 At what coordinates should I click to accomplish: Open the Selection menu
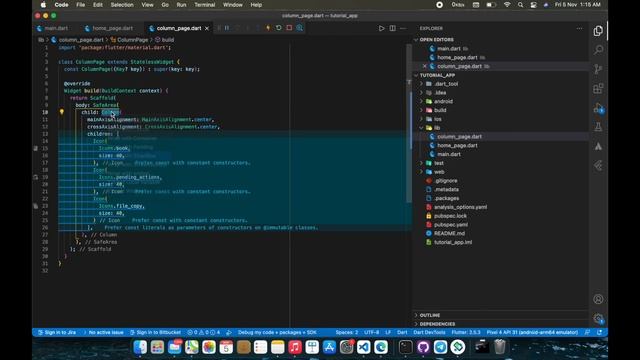tap(122, 5)
